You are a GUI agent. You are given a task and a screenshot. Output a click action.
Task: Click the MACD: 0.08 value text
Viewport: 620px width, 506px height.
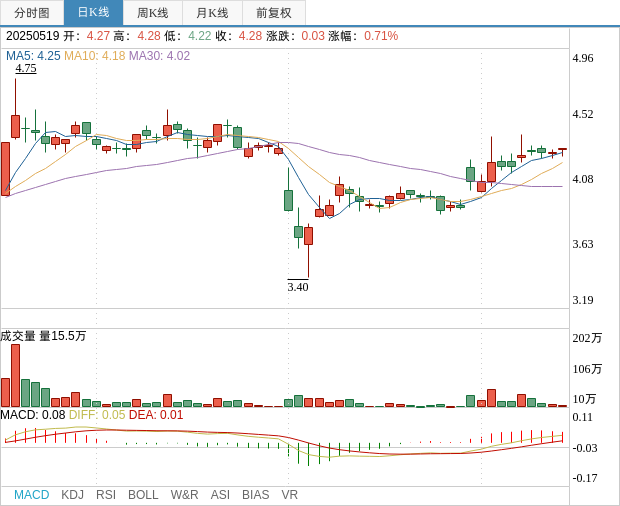pyautogui.click(x=33, y=415)
